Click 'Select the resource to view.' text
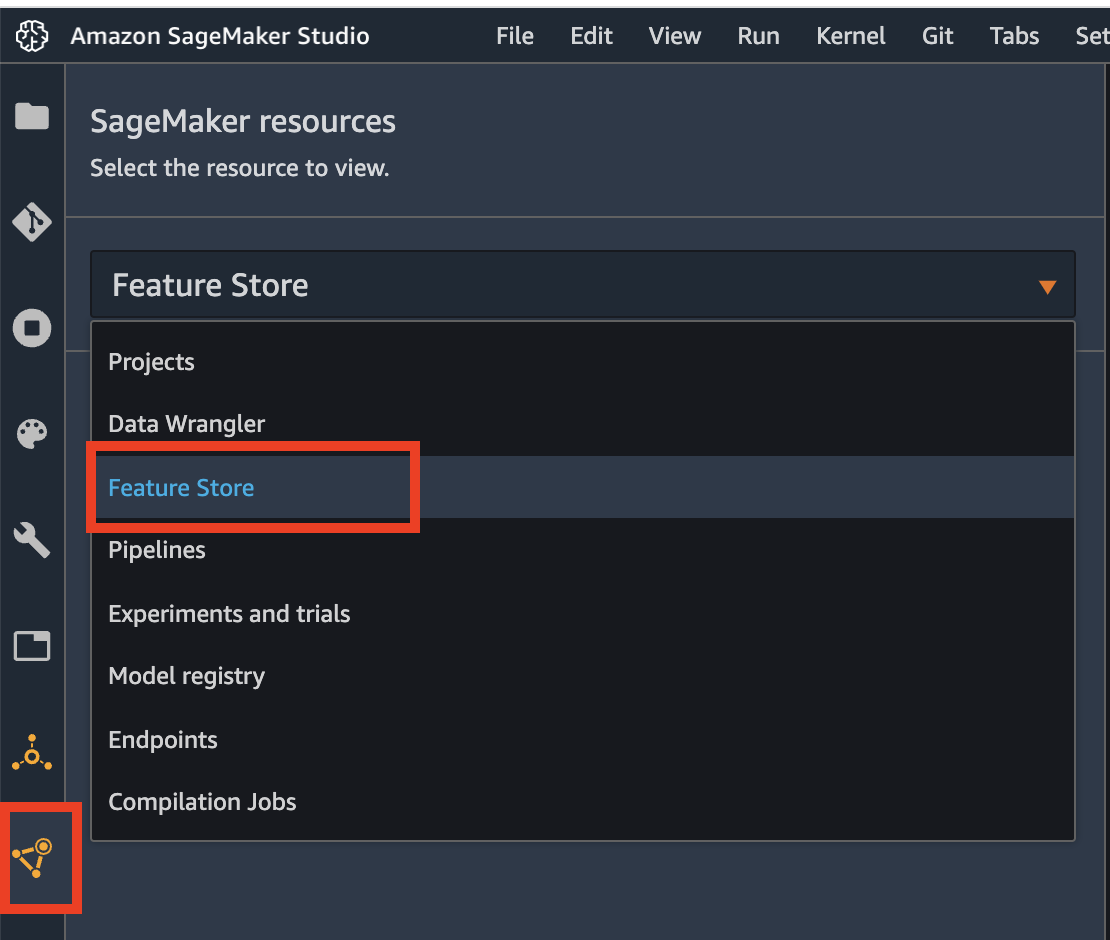 click(x=239, y=168)
